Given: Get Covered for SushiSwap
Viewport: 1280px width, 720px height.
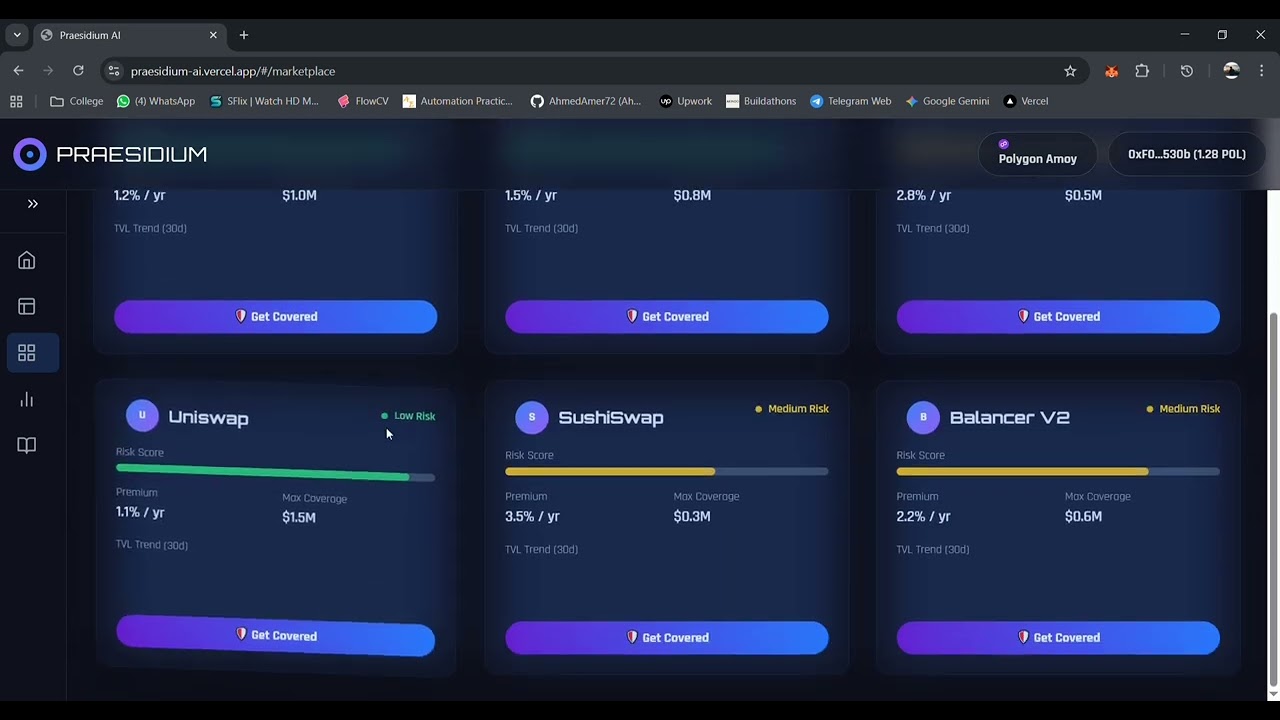Looking at the screenshot, I should pyautogui.click(x=666, y=637).
